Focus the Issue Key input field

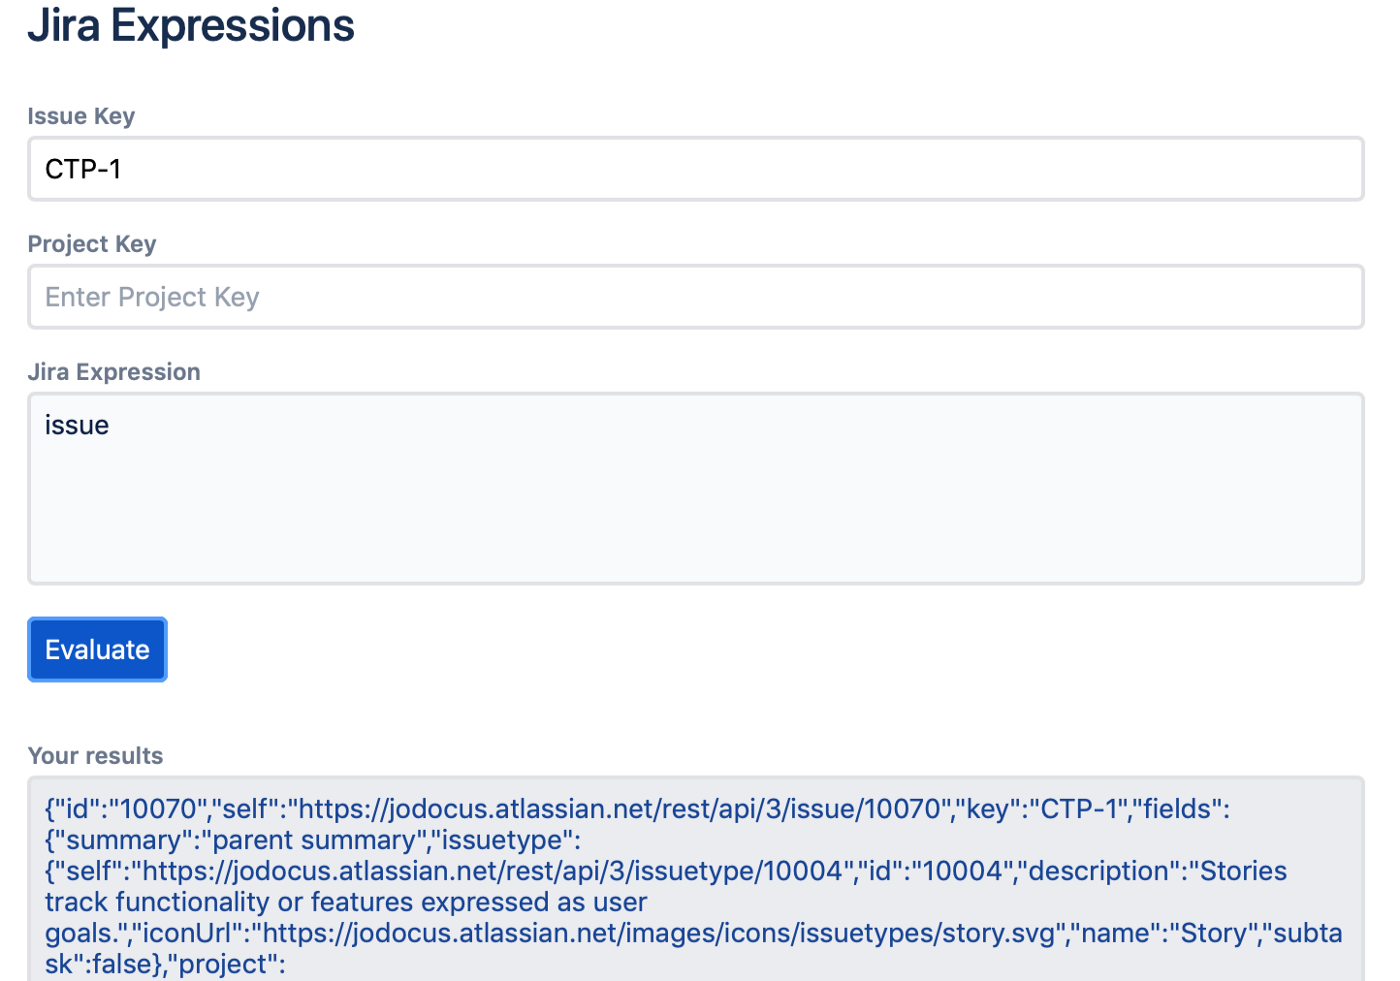(x=695, y=169)
